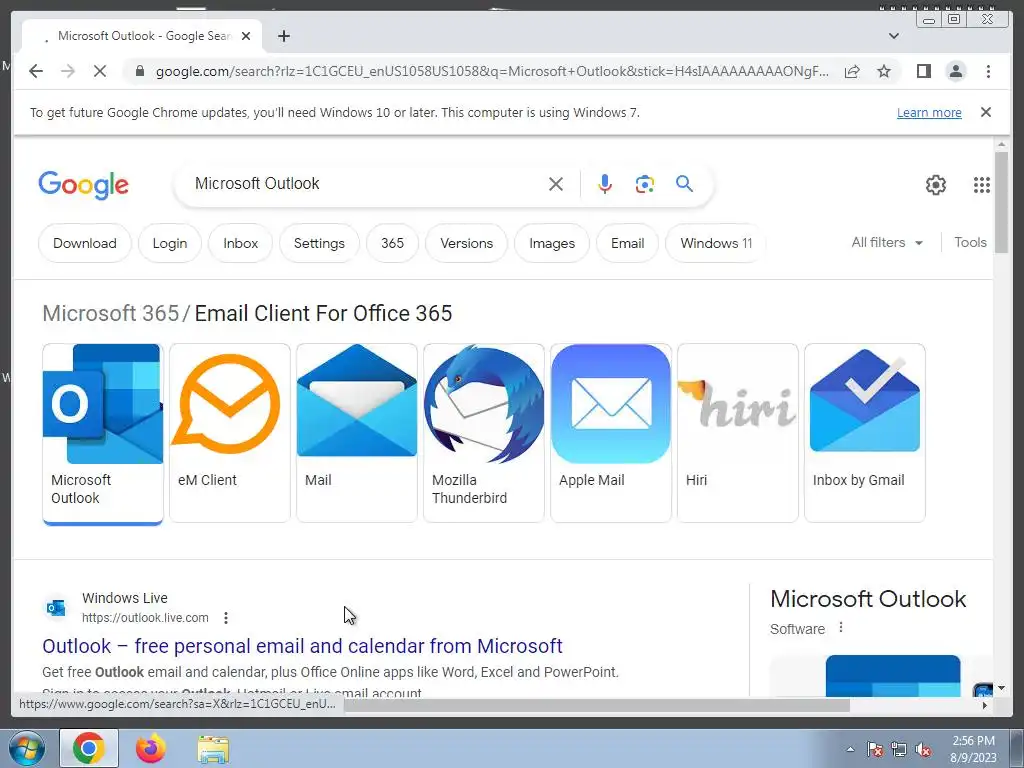The height and width of the screenshot is (768, 1024).
Task: Select the Settings filter chip
Action: (x=319, y=243)
